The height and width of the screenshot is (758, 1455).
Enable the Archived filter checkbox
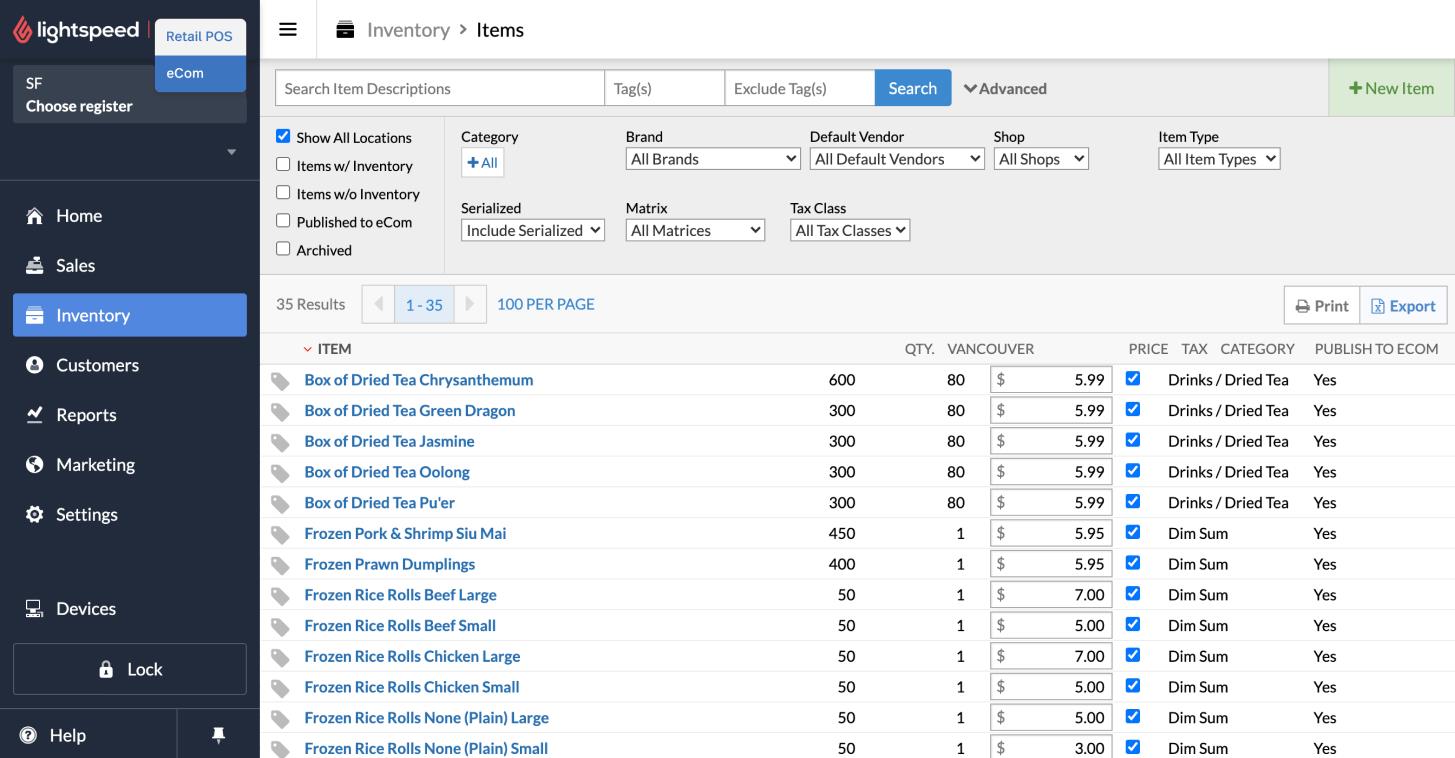pyautogui.click(x=283, y=249)
